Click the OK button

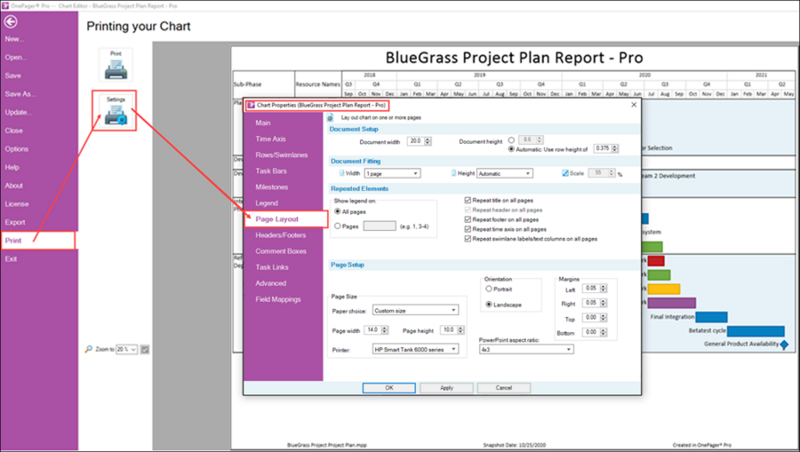pyautogui.click(x=389, y=388)
